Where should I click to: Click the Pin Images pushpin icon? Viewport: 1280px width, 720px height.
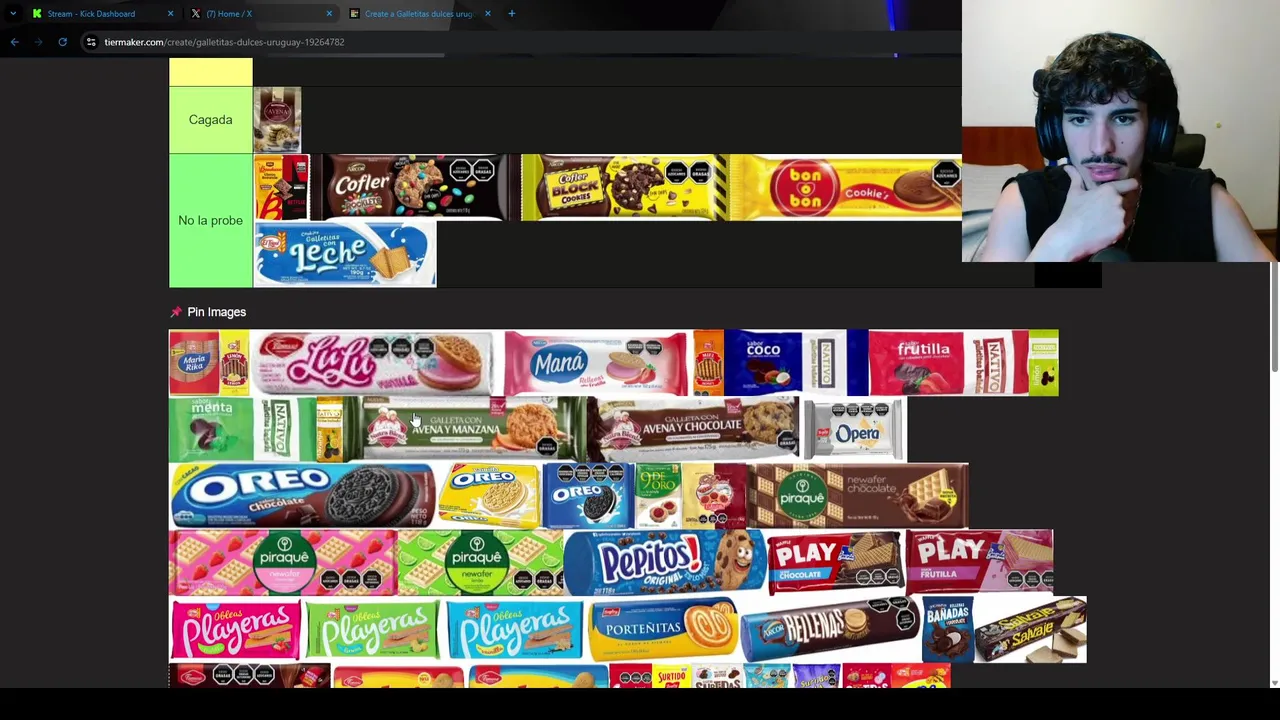click(x=176, y=312)
